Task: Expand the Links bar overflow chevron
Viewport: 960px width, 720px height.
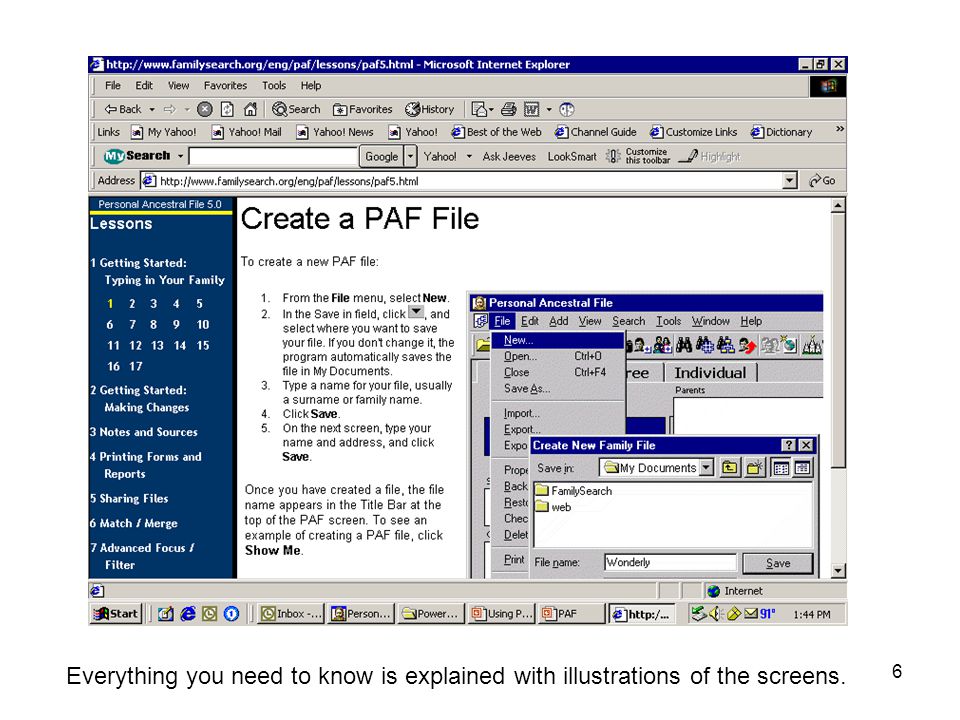Action: (839, 129)
